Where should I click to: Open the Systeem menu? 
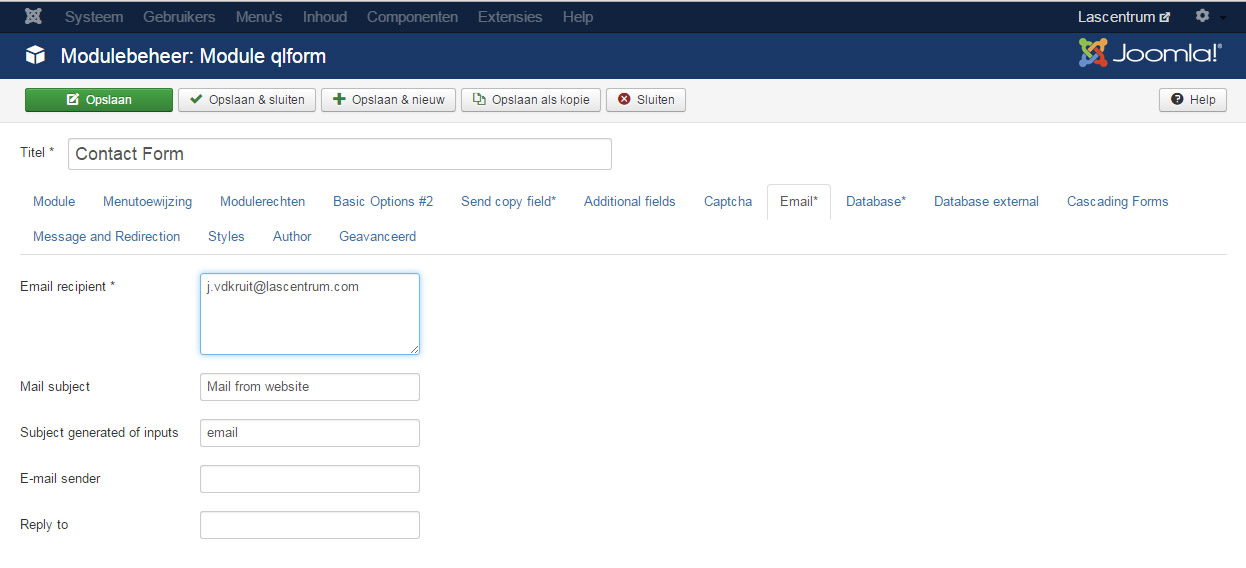pos(94,17)
